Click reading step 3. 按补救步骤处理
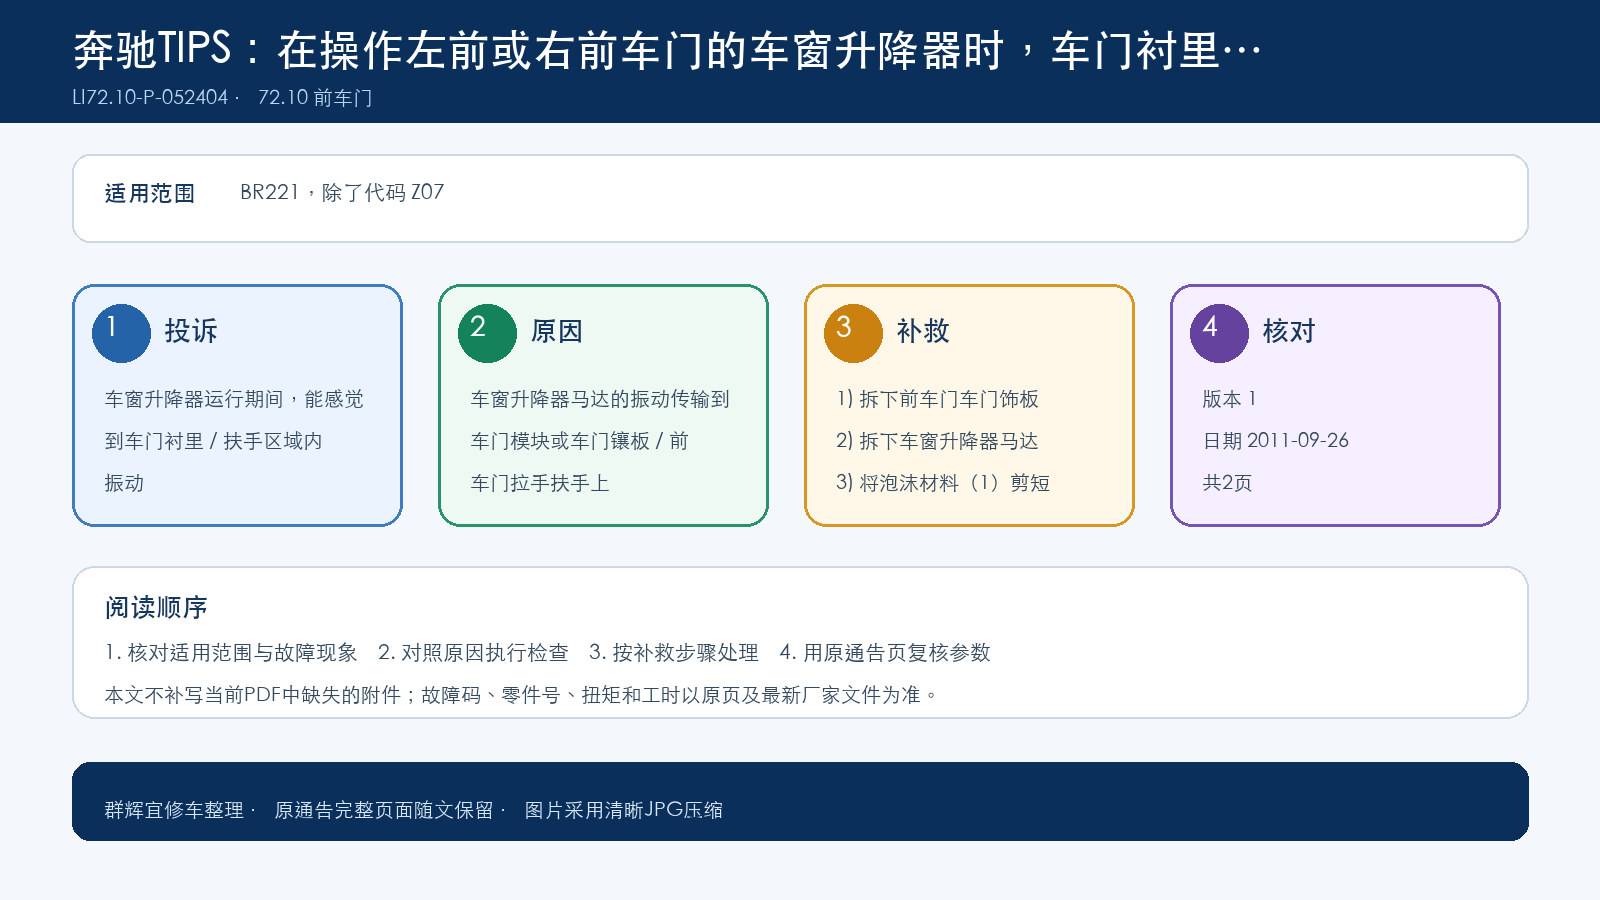The width and height of the screenshot is (1600, 900). pos(674,653)
